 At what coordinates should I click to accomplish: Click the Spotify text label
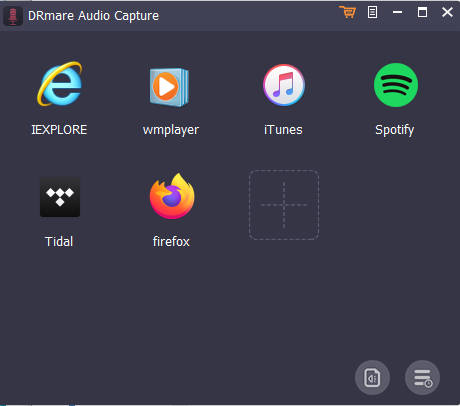(x=395, y=130)
